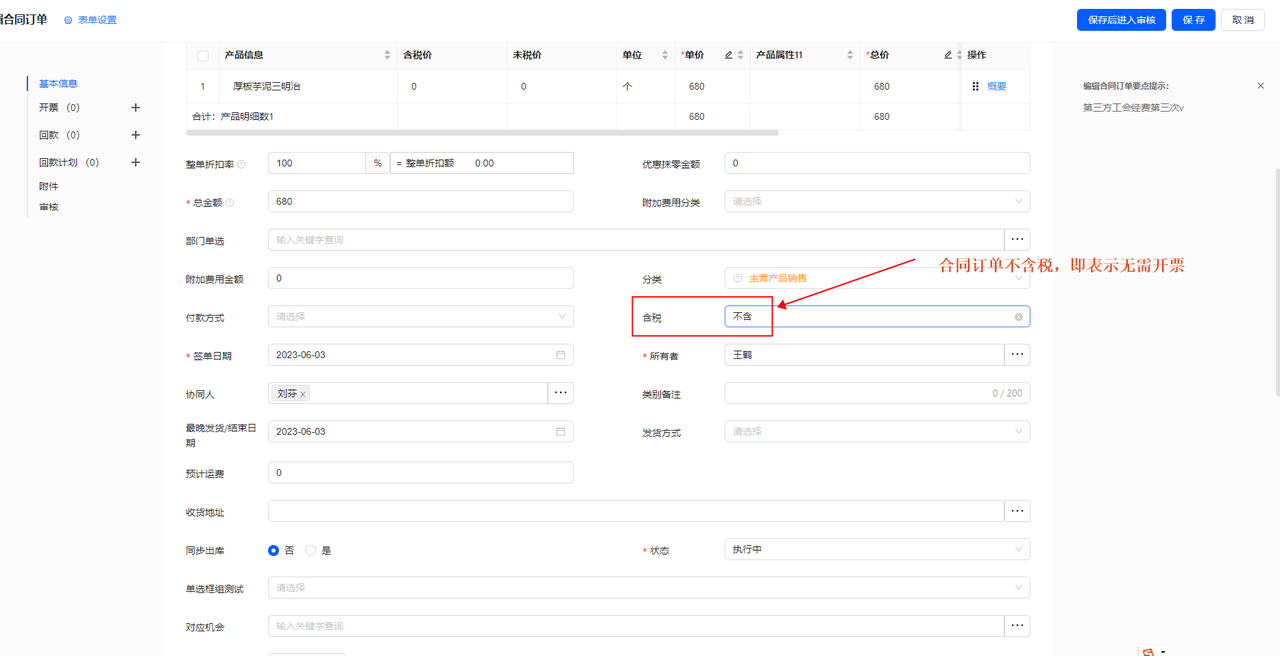This screenshot has height=656, width=1280.
Task: Open 概要 link in product row
Action: (997, 87)
